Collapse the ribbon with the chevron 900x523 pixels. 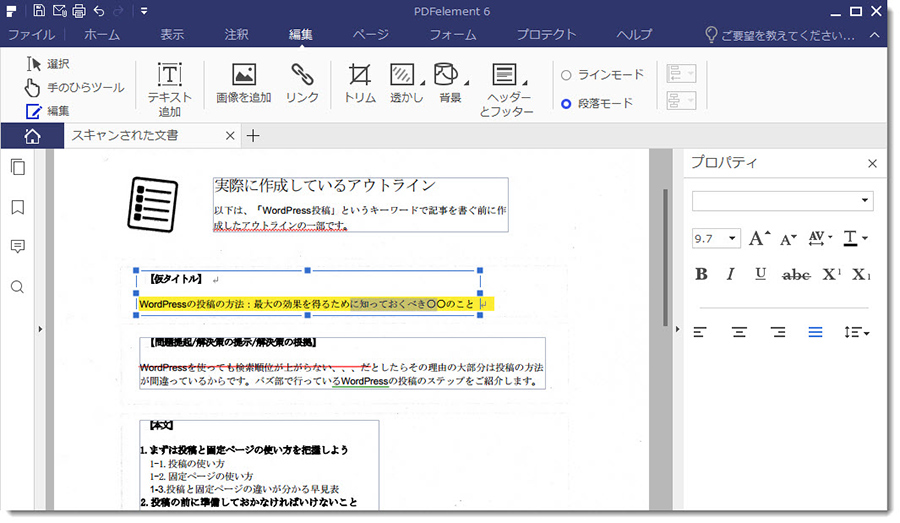click(x=874, y=35)
